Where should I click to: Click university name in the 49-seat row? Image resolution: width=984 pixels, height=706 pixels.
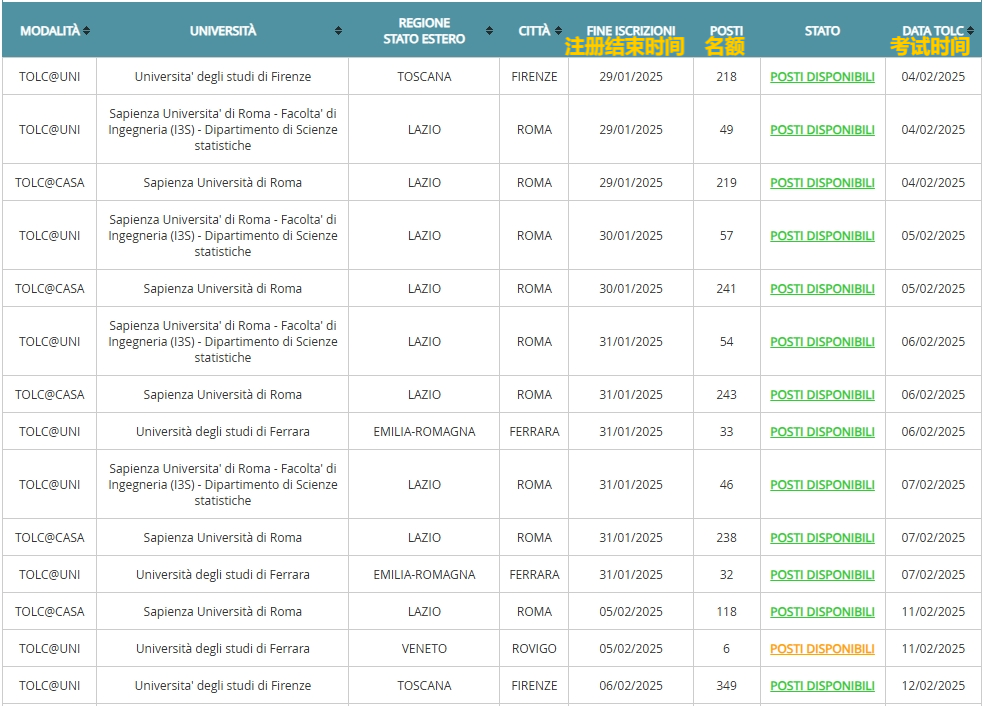(x=223, y=130)
